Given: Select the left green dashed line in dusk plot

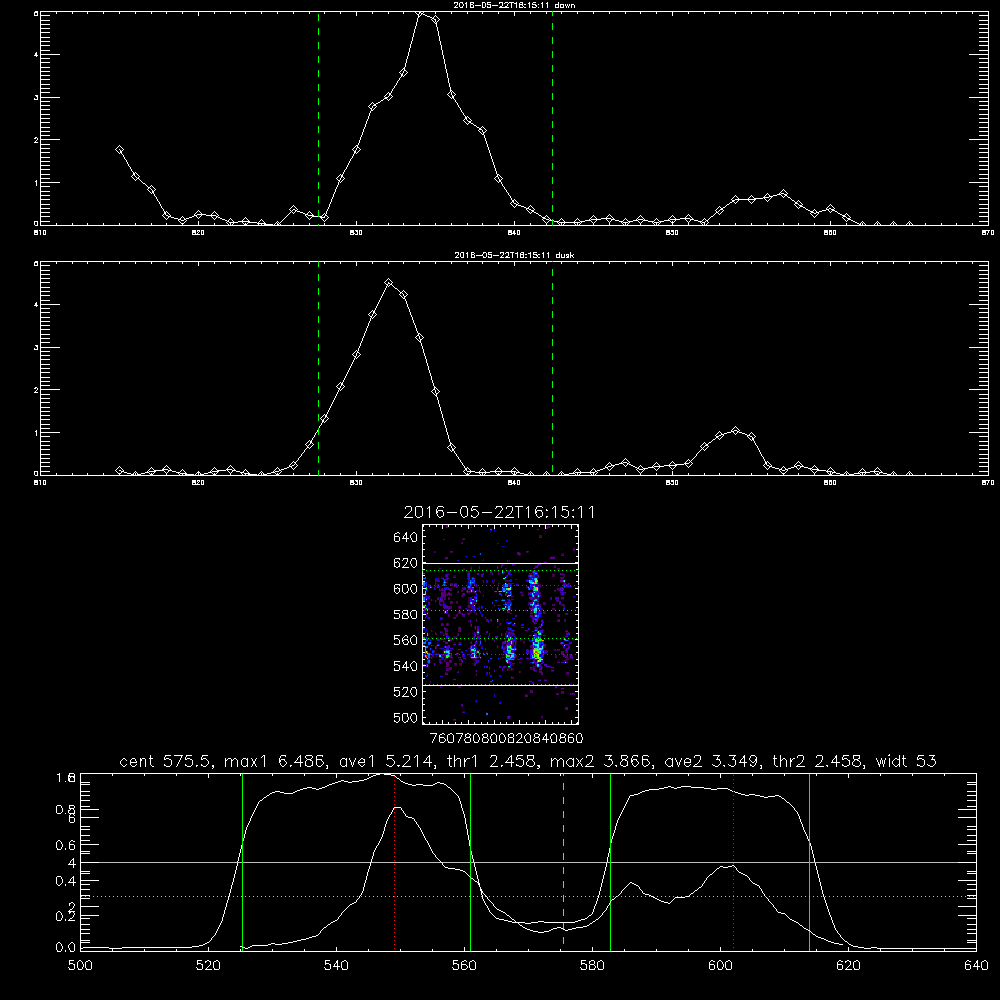Looking at the screenshot, I should [x=318, y=368].
